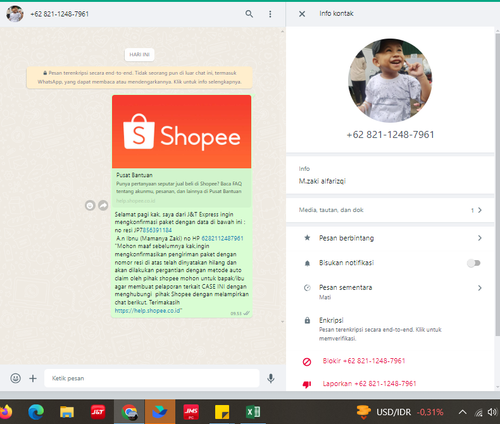Search within the chat using magnifier icon

pyautogui.click(x=249, y=14)
